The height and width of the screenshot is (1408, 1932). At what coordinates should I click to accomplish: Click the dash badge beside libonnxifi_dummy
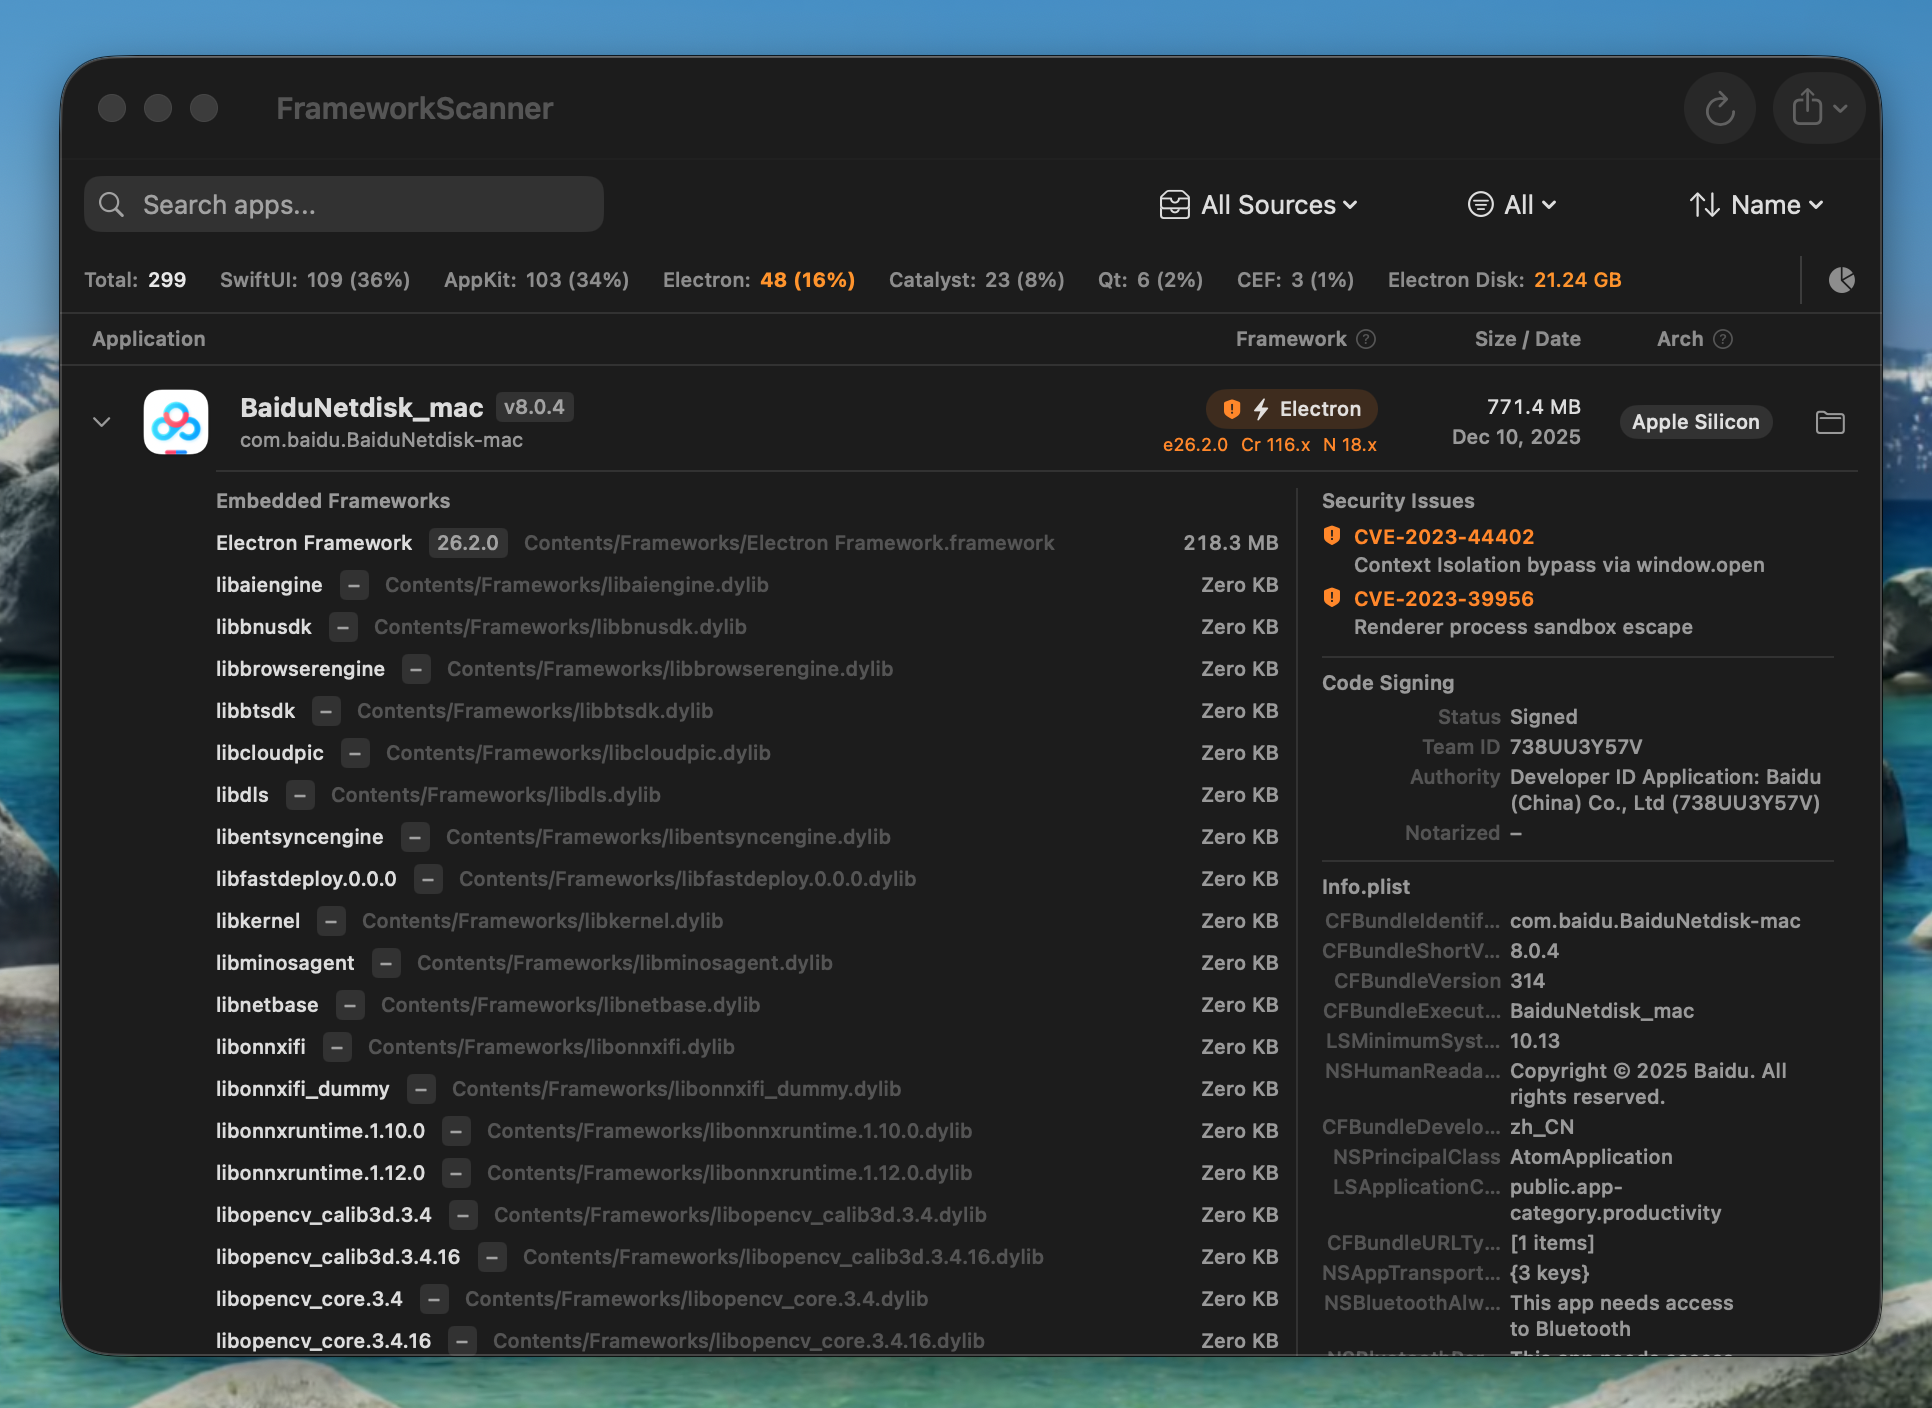click(421, 1089)
